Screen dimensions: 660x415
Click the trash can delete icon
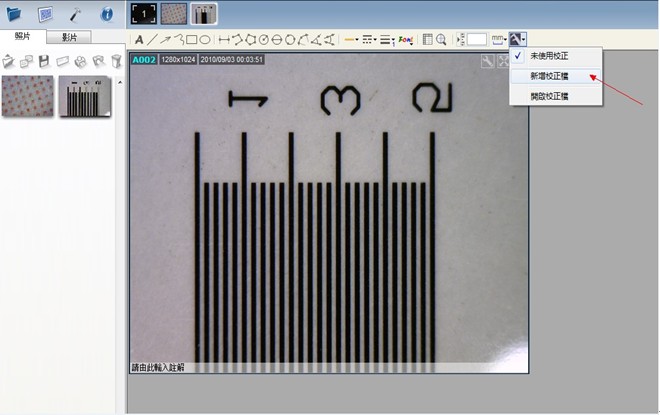[x=116, y=62]
